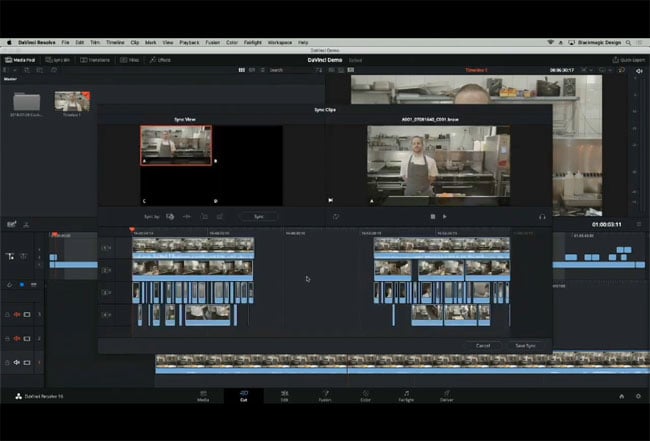Choose the sync by audio waveform icon
This screenshot has height=441, width=650.
point(187,216)
